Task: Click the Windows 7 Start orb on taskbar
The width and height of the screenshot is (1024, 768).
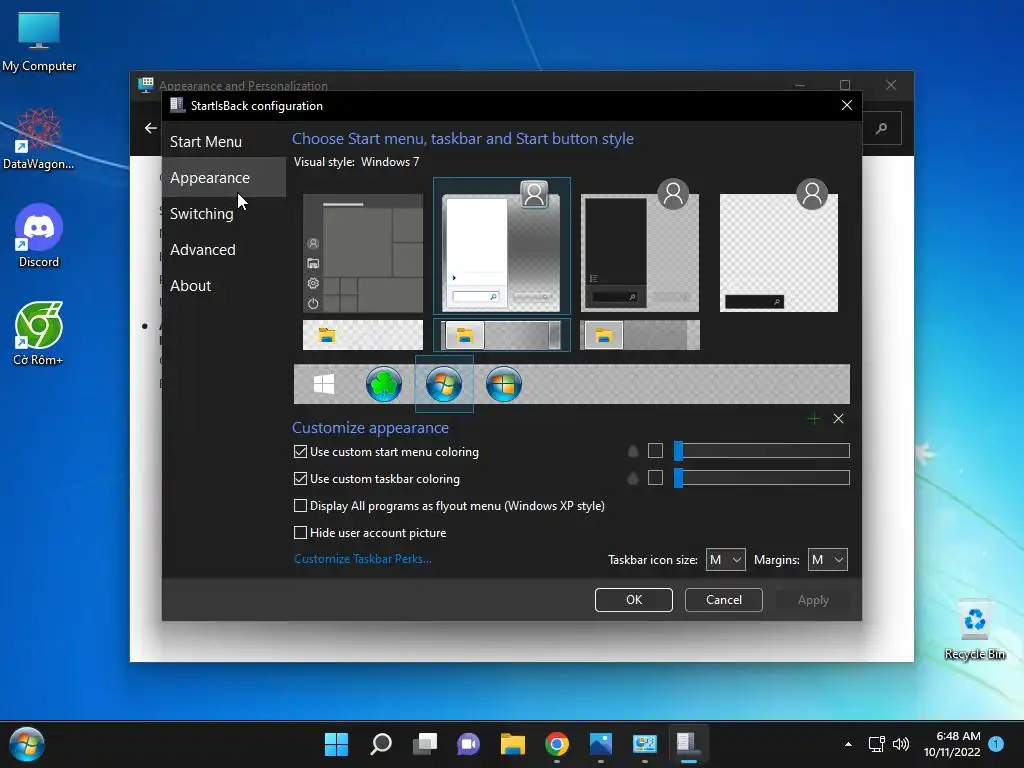Action: pos(26,744)
